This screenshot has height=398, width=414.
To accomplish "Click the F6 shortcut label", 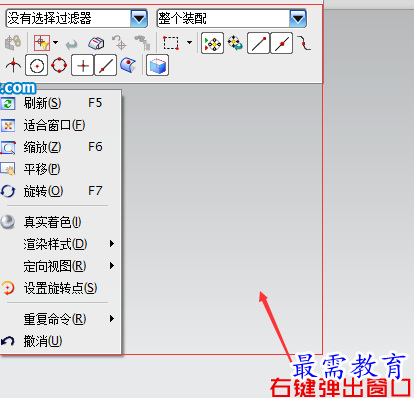I will pyautogui.click(x=95, y=147).
